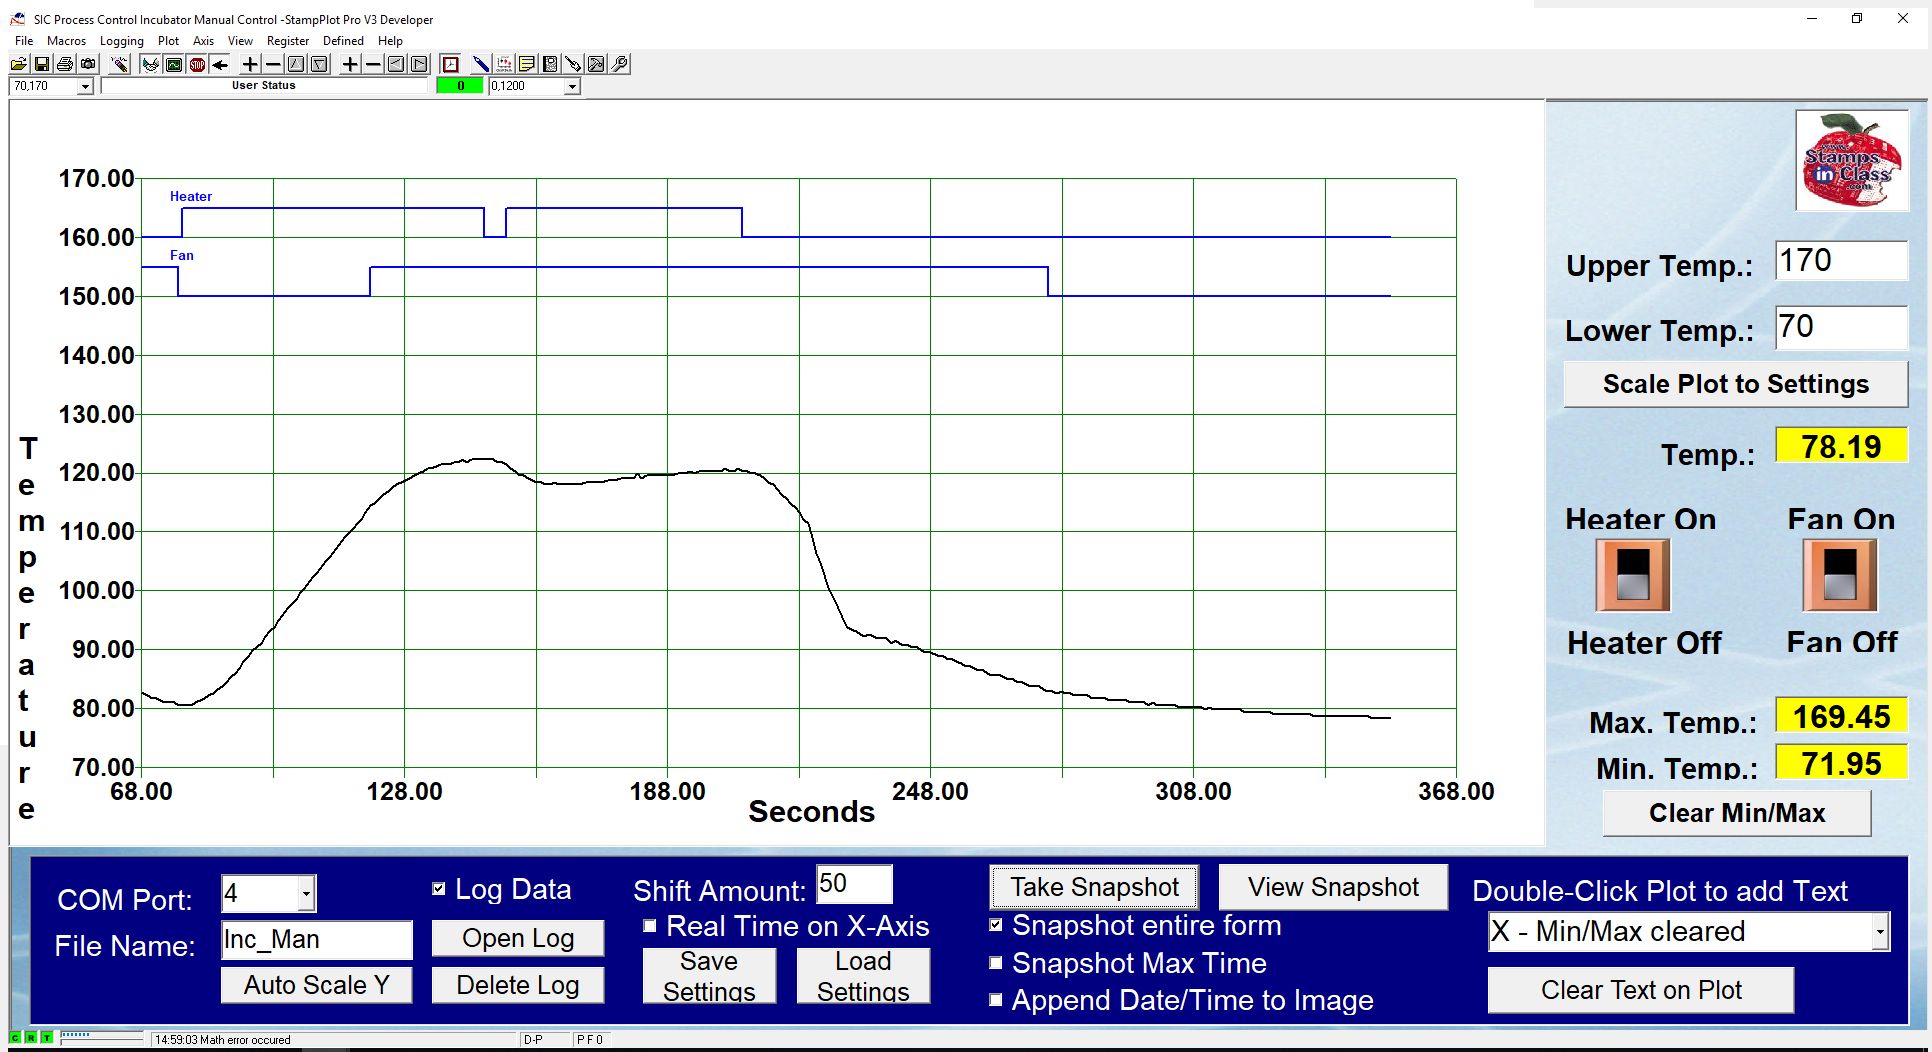Screen dimensions: 1932x1052
Task: Click the Stamps in Class logo
Action: pos(1851,160)
